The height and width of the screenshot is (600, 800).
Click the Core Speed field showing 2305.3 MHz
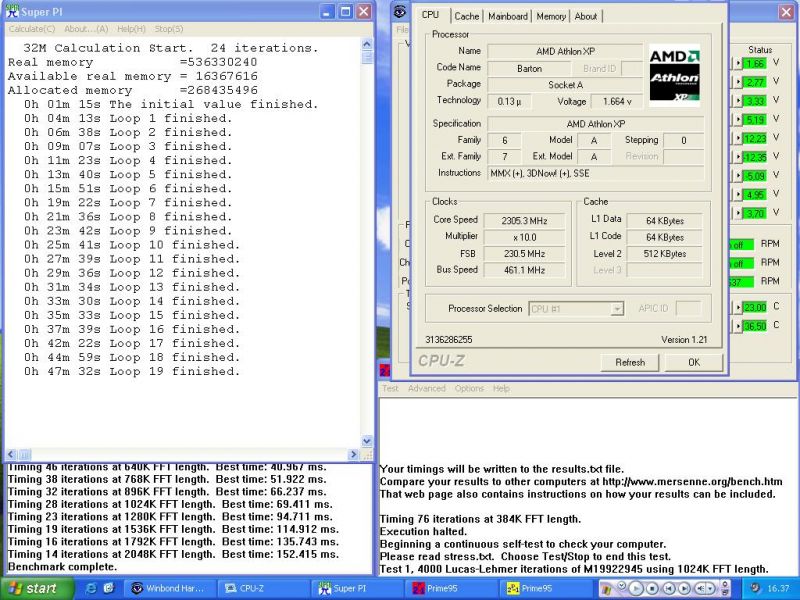pyautogui.click(x=524, y=221)
